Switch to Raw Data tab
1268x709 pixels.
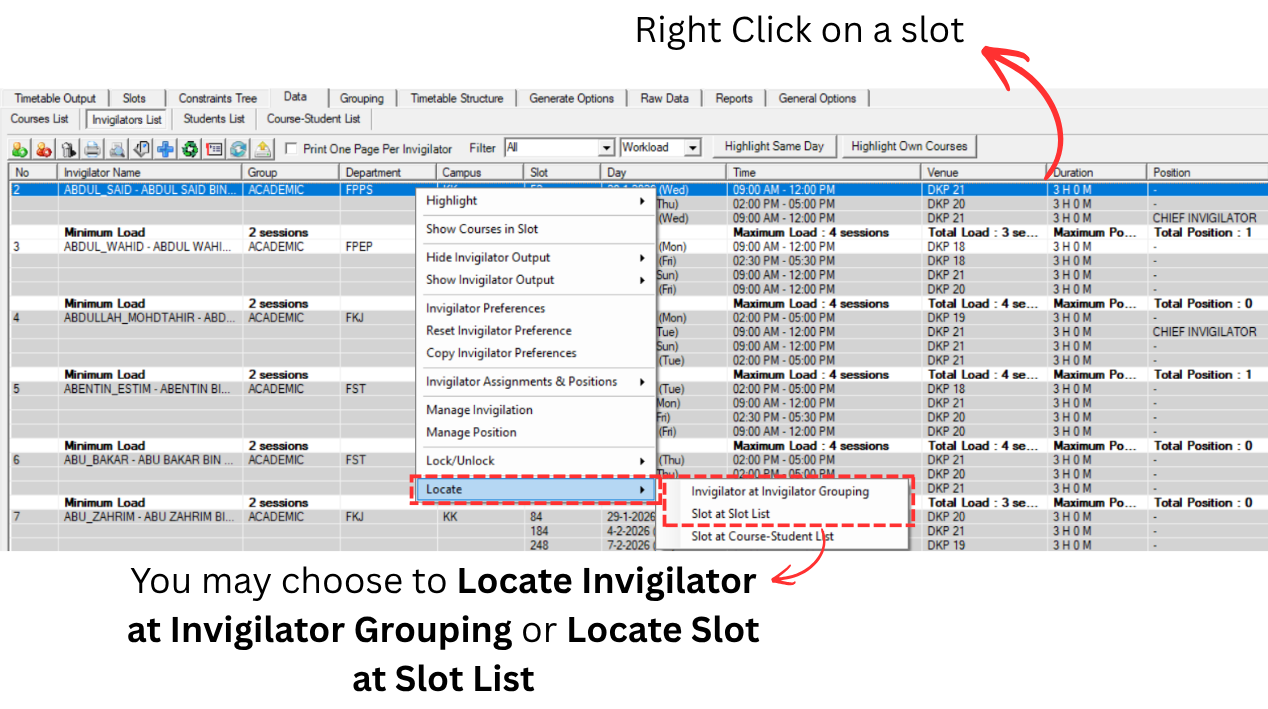pyautogui.click(x=665, y=98)
